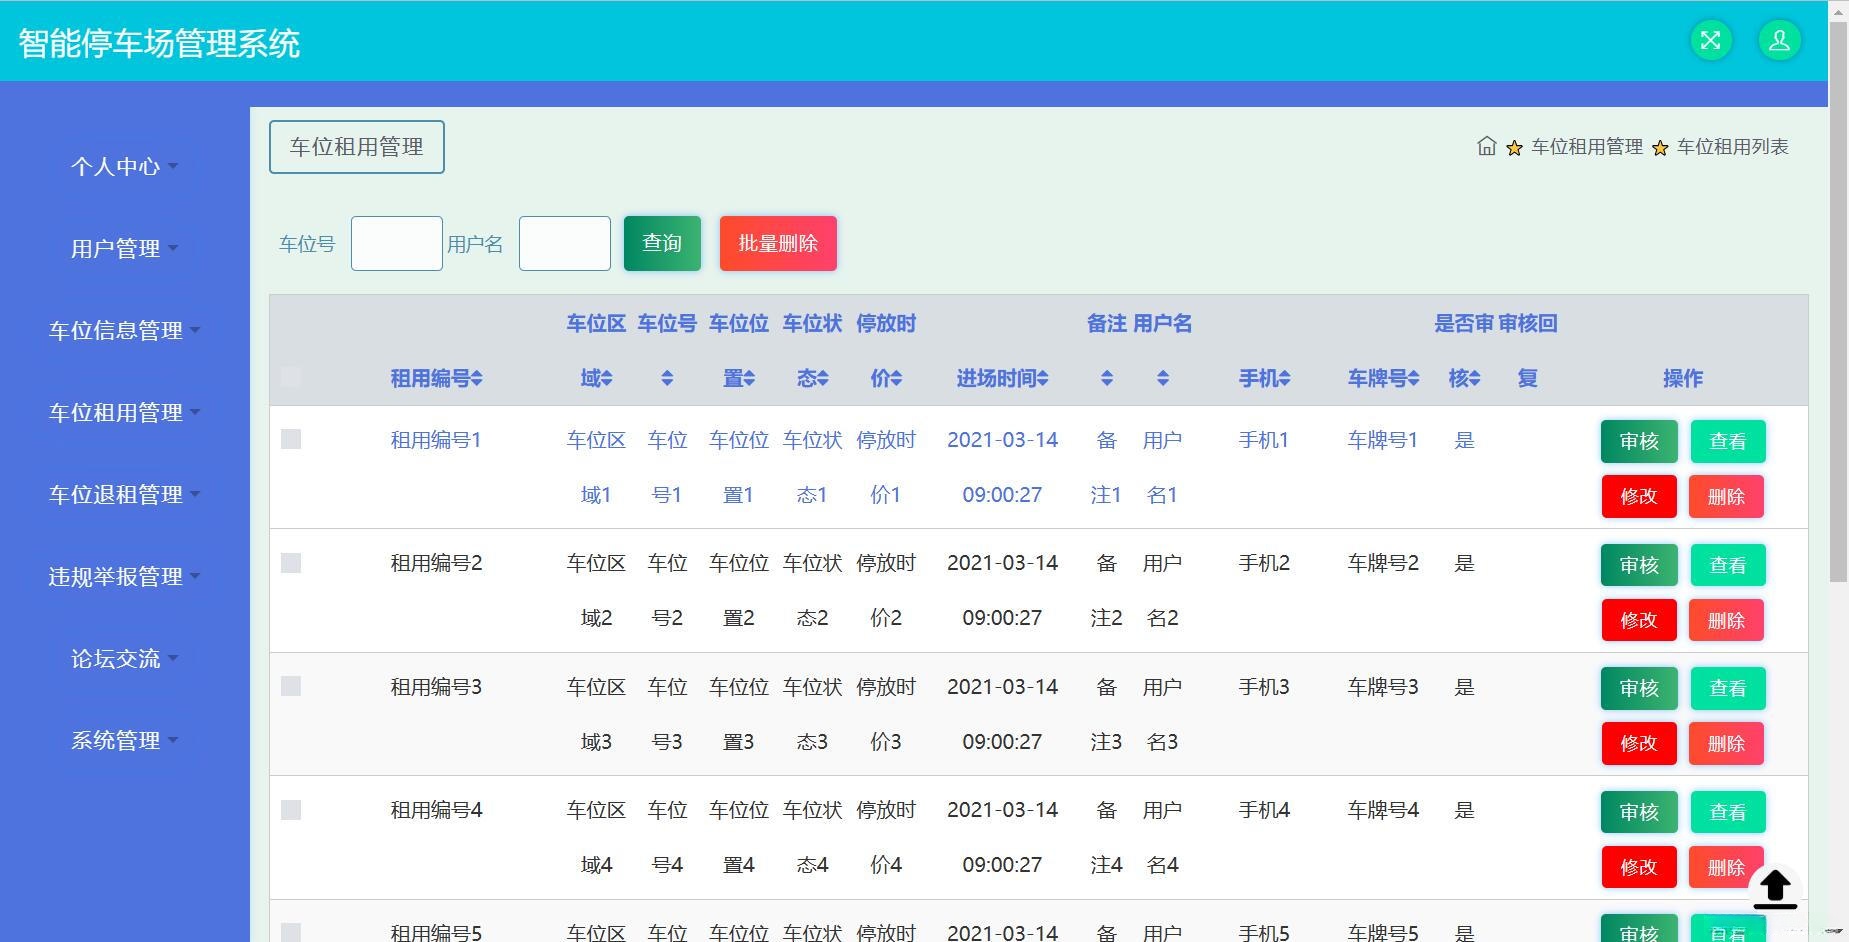Sort table by 停放时价 column arrows

[x=896, y=378]
